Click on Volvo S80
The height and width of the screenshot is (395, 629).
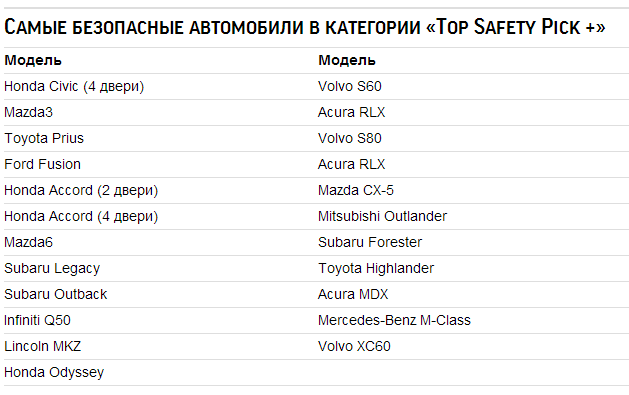349,138
